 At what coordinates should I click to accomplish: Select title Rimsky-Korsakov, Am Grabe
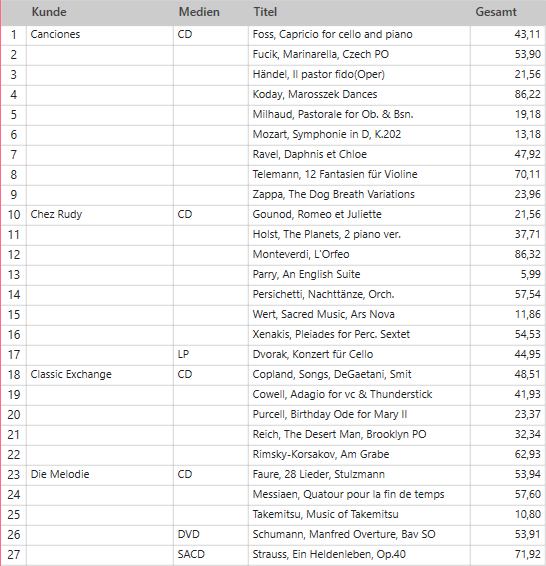pyautogui.click(x=359, y=455)
